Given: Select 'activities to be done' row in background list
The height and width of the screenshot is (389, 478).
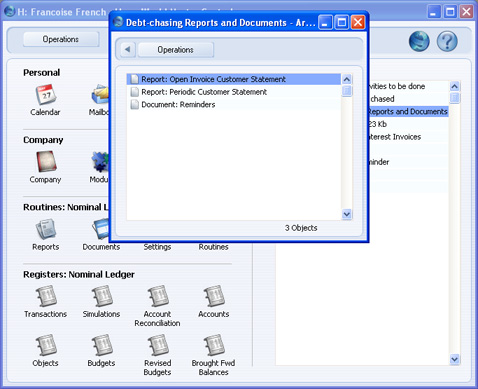Looking at the screenshot, I should 408,86.
